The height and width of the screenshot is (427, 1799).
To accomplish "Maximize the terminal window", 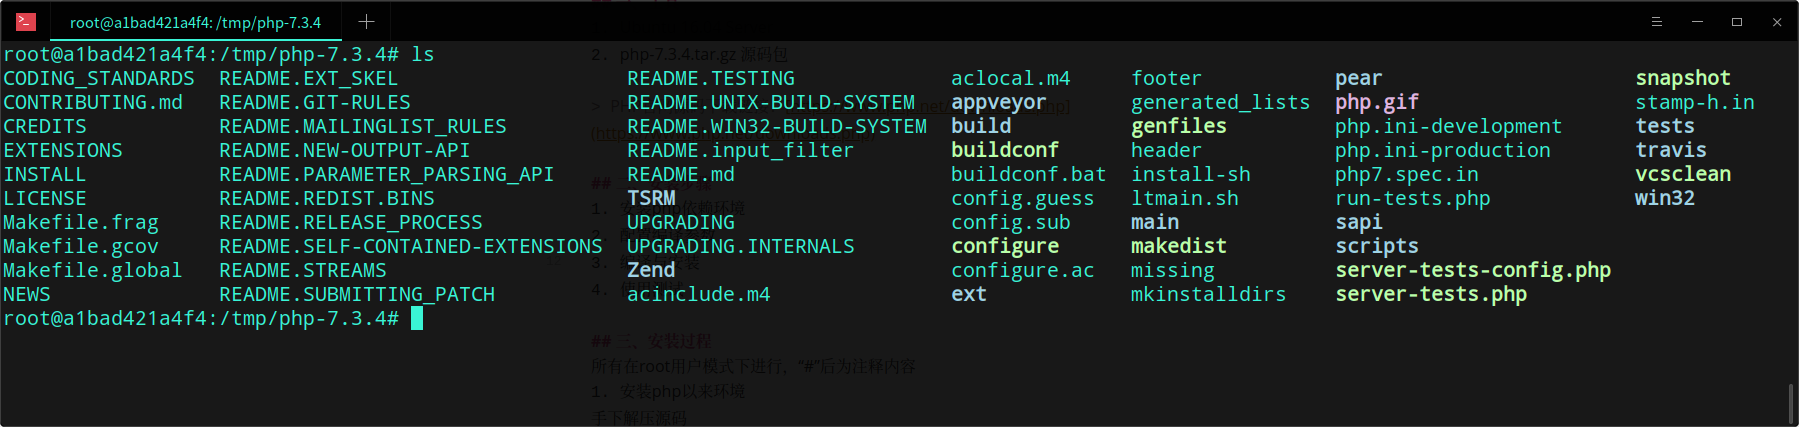I will [x=1737, y=21].
